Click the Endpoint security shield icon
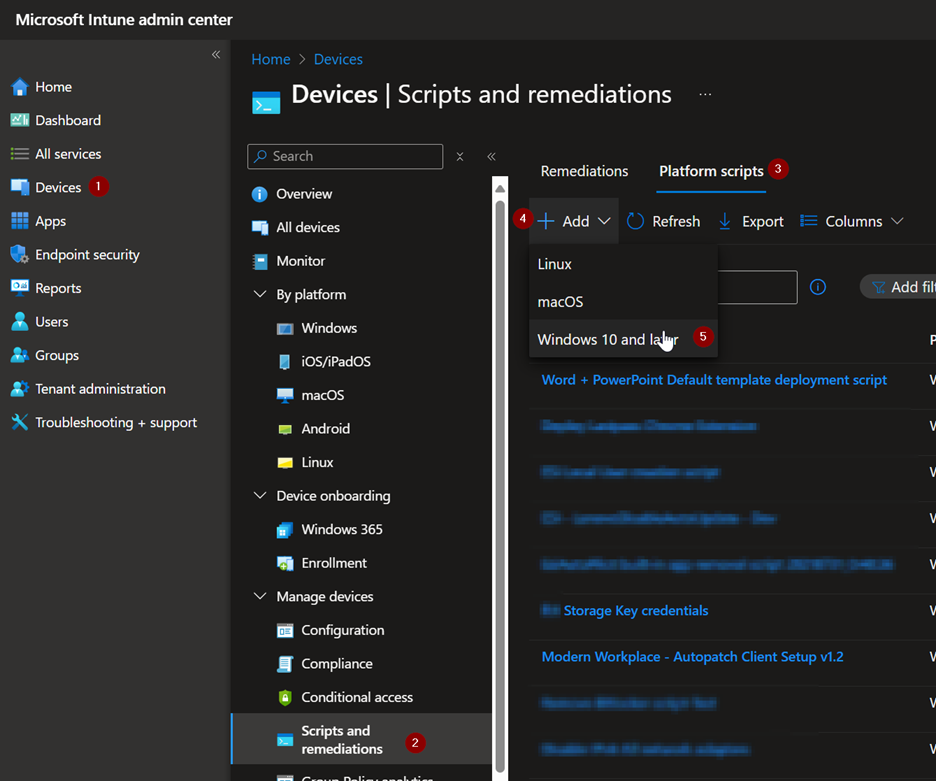 [x=19, y=254]
